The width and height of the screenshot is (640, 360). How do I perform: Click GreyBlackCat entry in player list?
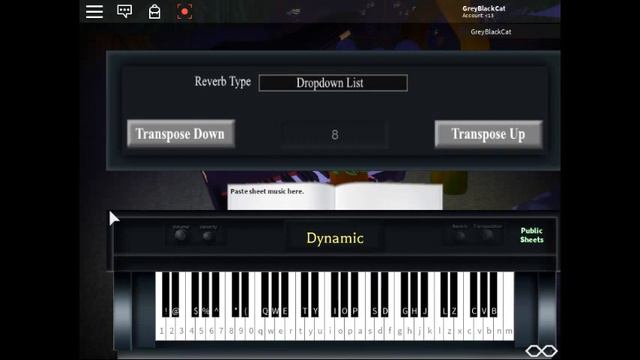(491, 31)
